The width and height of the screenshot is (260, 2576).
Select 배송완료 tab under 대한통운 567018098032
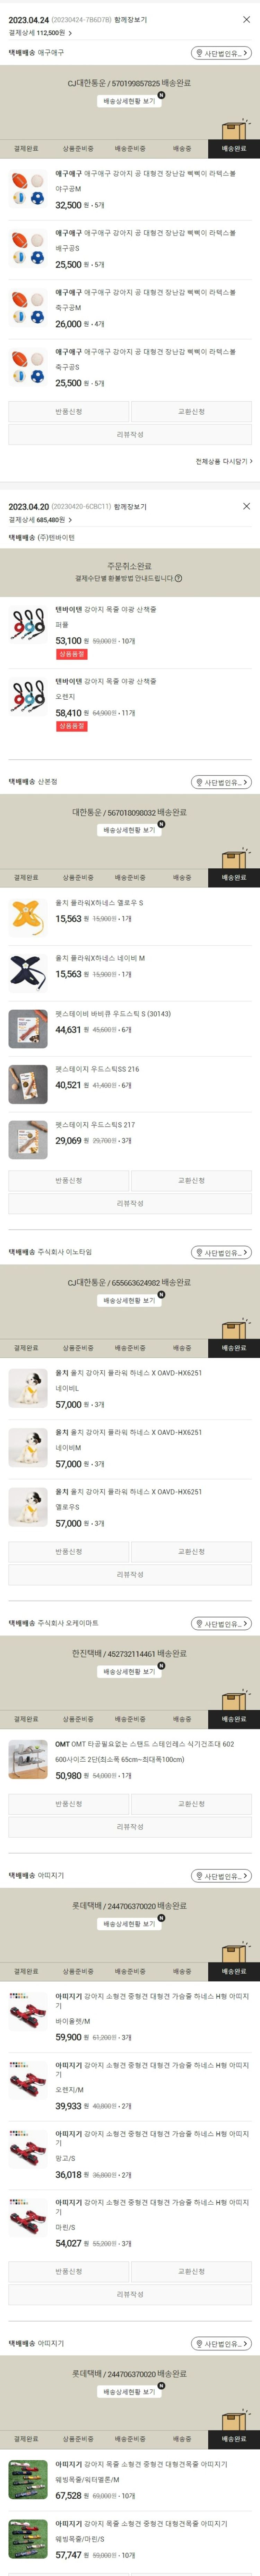[234, 877]
